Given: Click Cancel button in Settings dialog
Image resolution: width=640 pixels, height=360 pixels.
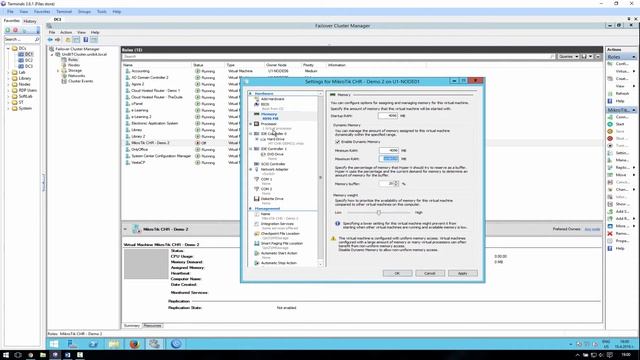Looking at the screenshot, I should click(x=430, y=273).
